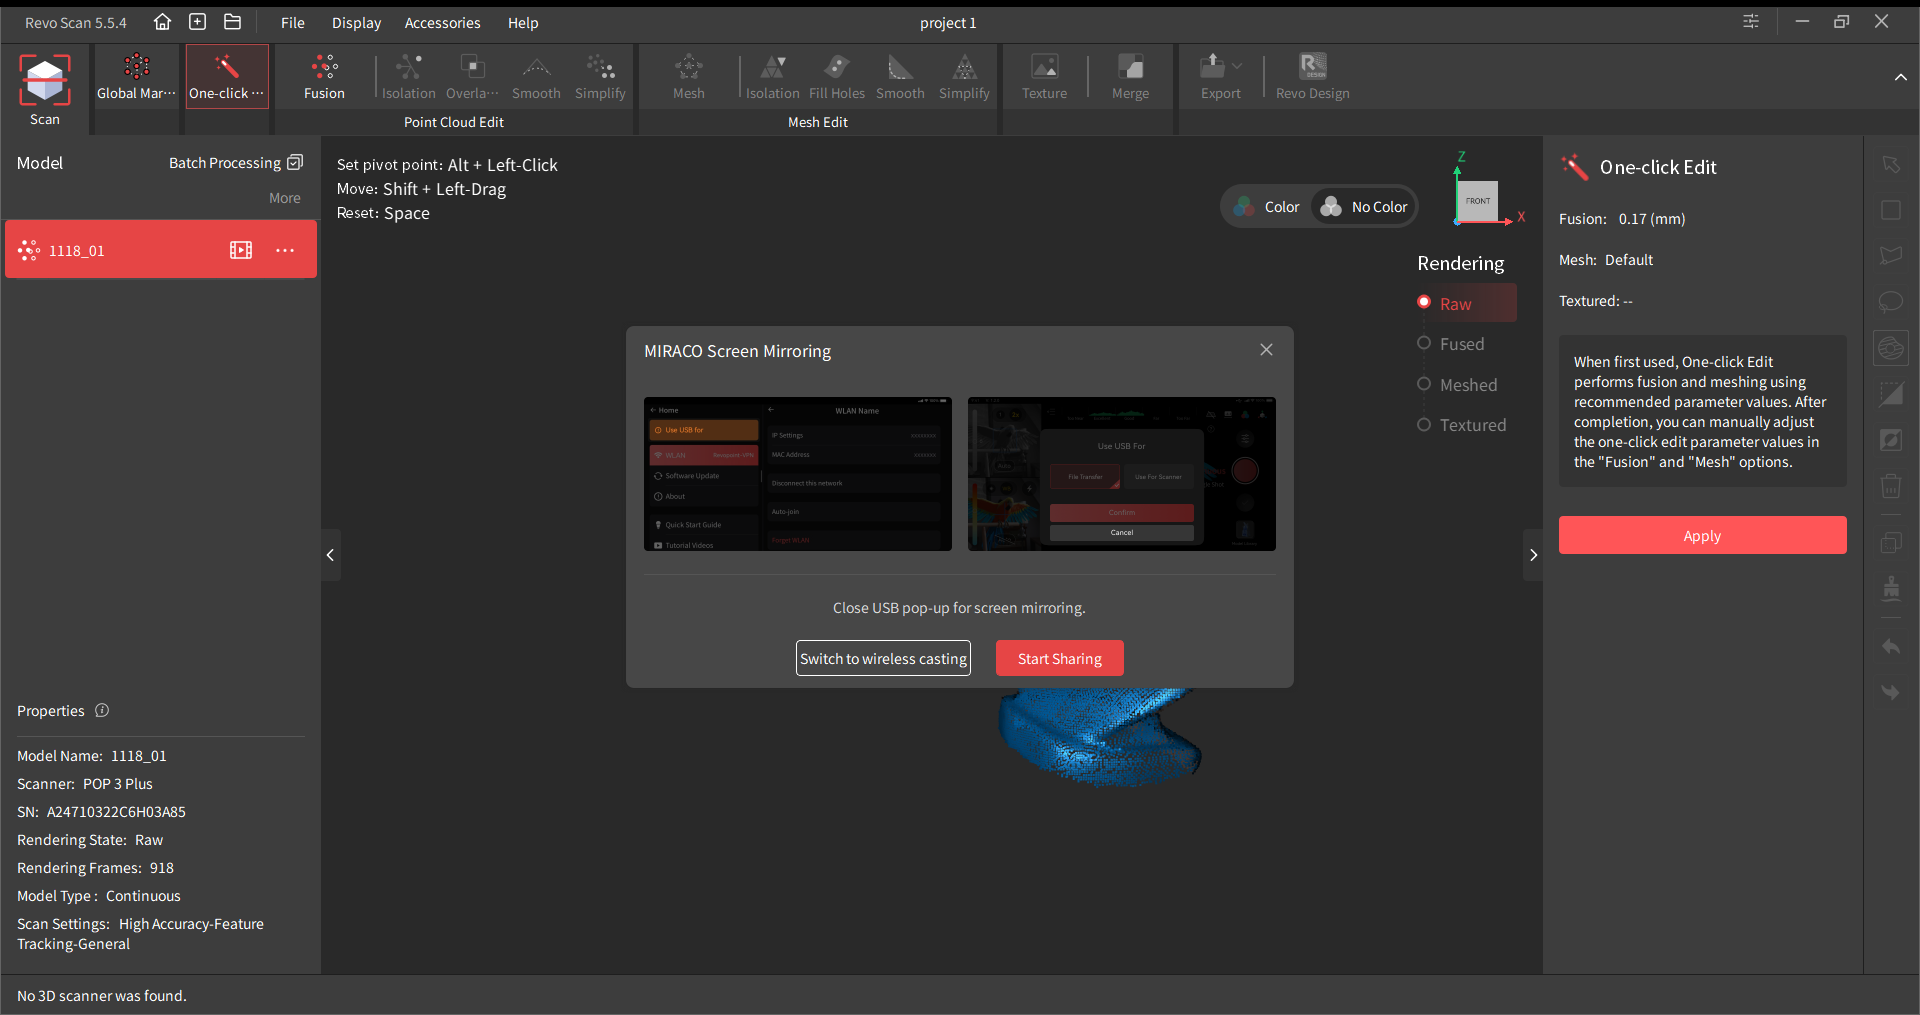The image size is (1920, 1015).
Task: Click the Export tool
Action: [1220, 77]
